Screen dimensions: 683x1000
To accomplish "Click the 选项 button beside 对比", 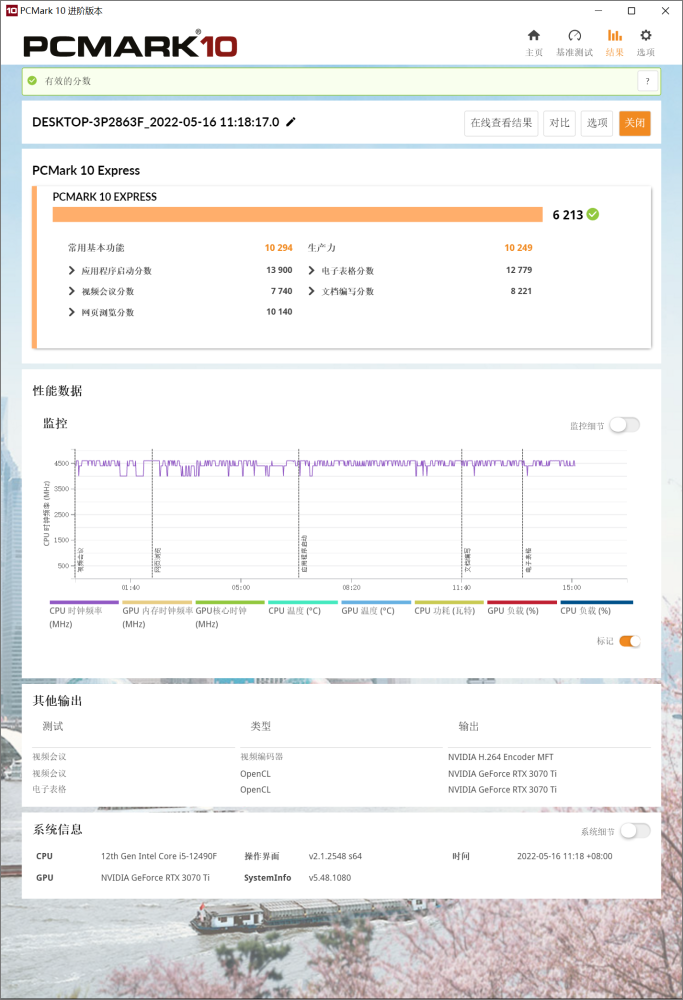I will 597,123.
